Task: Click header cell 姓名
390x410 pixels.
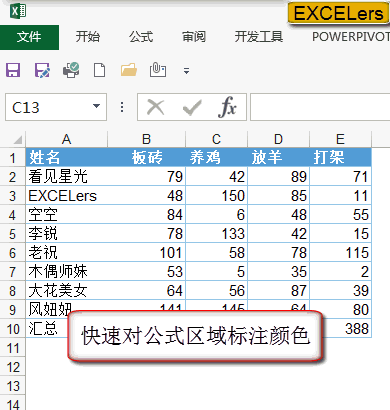Action: [x=67, y=157]
